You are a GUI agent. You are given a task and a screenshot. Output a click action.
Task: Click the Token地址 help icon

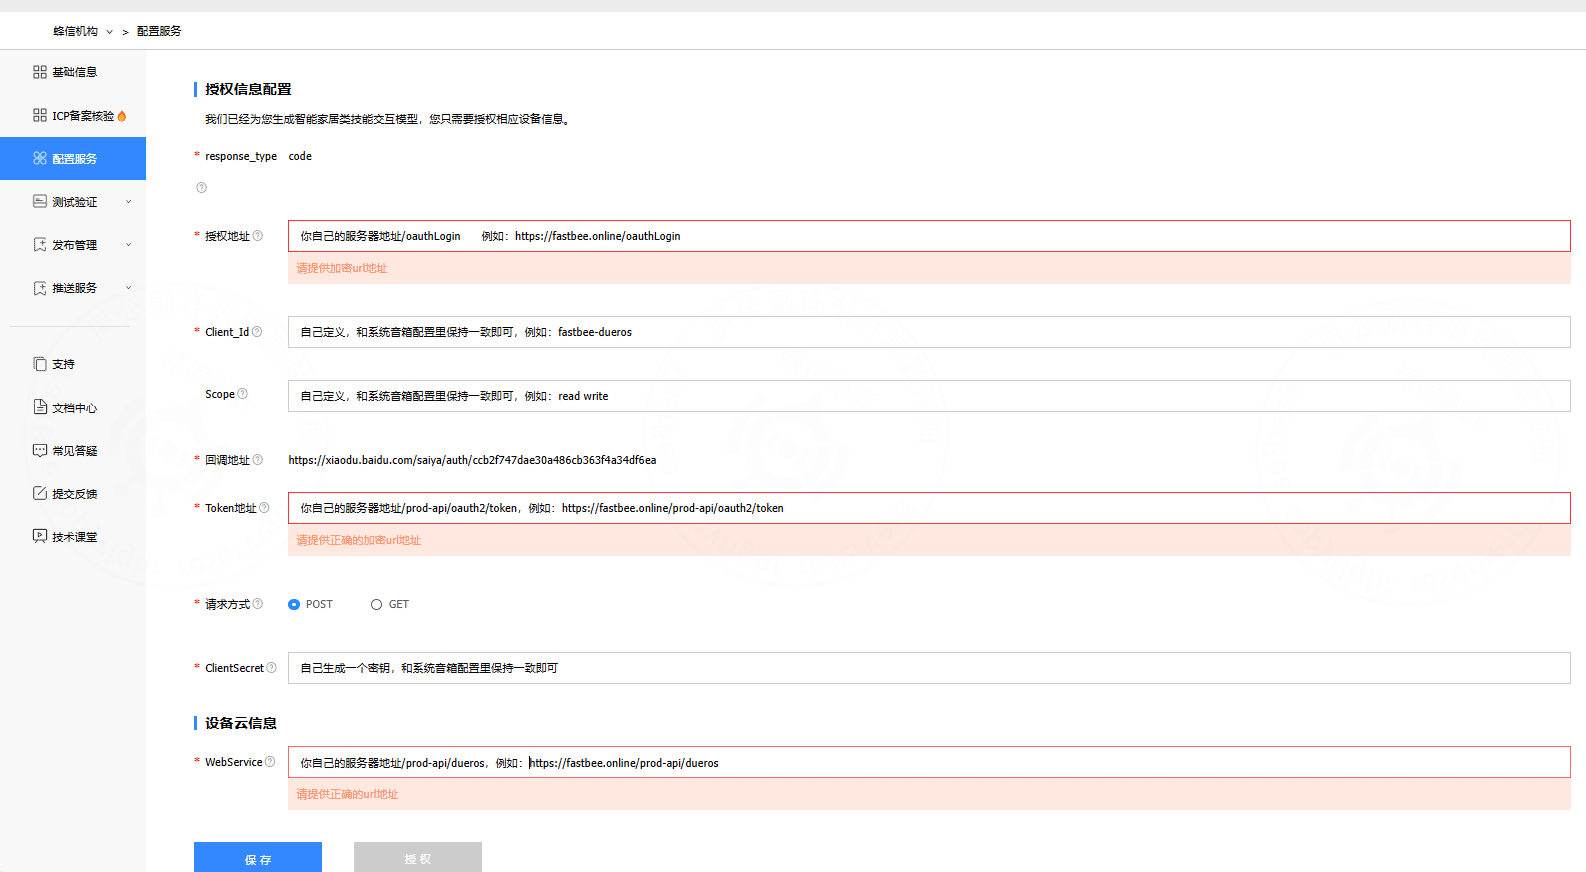[x=264, y=508]
